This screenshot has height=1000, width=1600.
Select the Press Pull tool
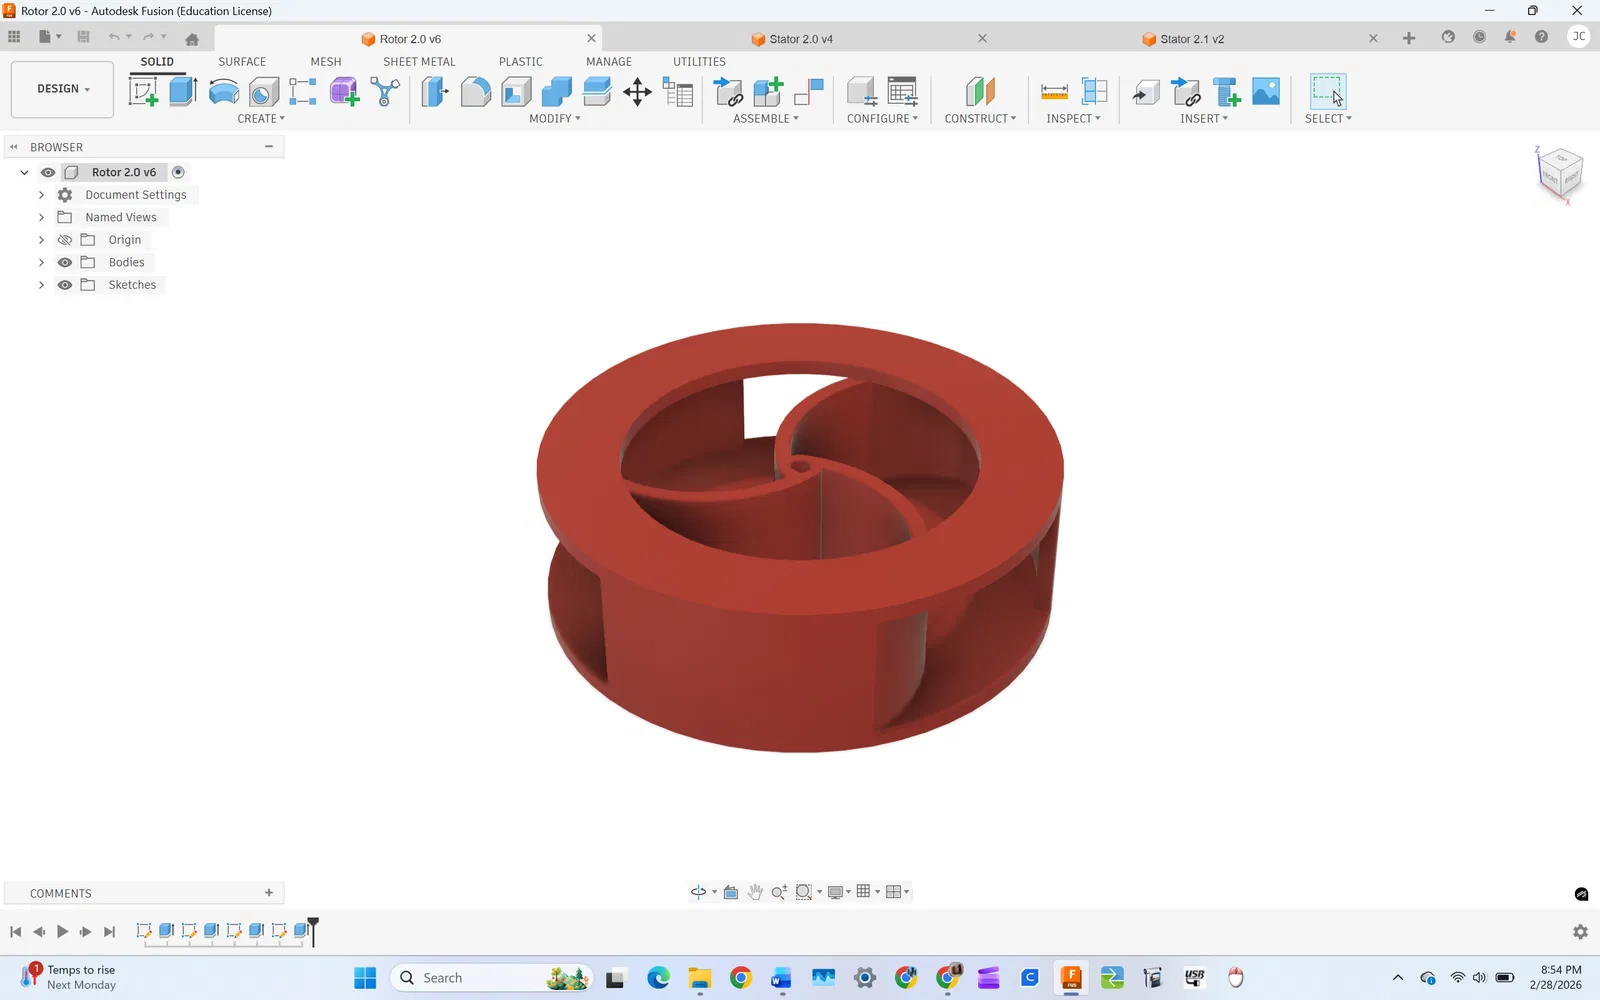435,92
